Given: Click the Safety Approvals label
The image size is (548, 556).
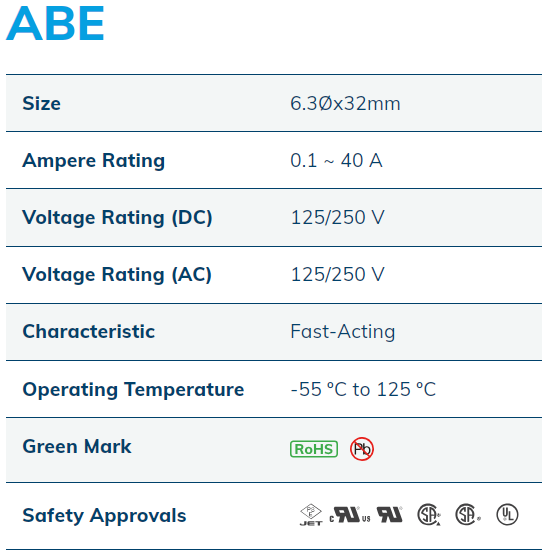Looking at the screenshot, I should click(x=104, y=516).
